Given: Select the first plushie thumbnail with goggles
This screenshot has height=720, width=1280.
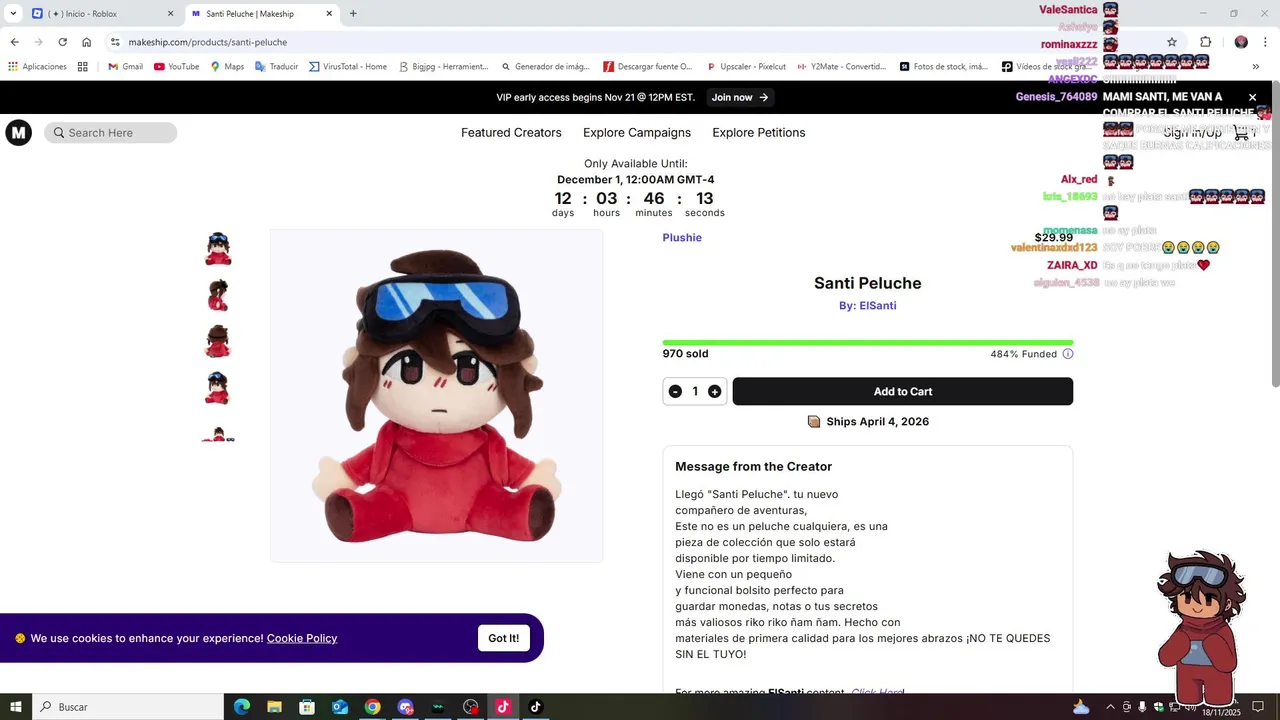Looking at the screenshot, I should pyautogui.click(x=218, y=249).
